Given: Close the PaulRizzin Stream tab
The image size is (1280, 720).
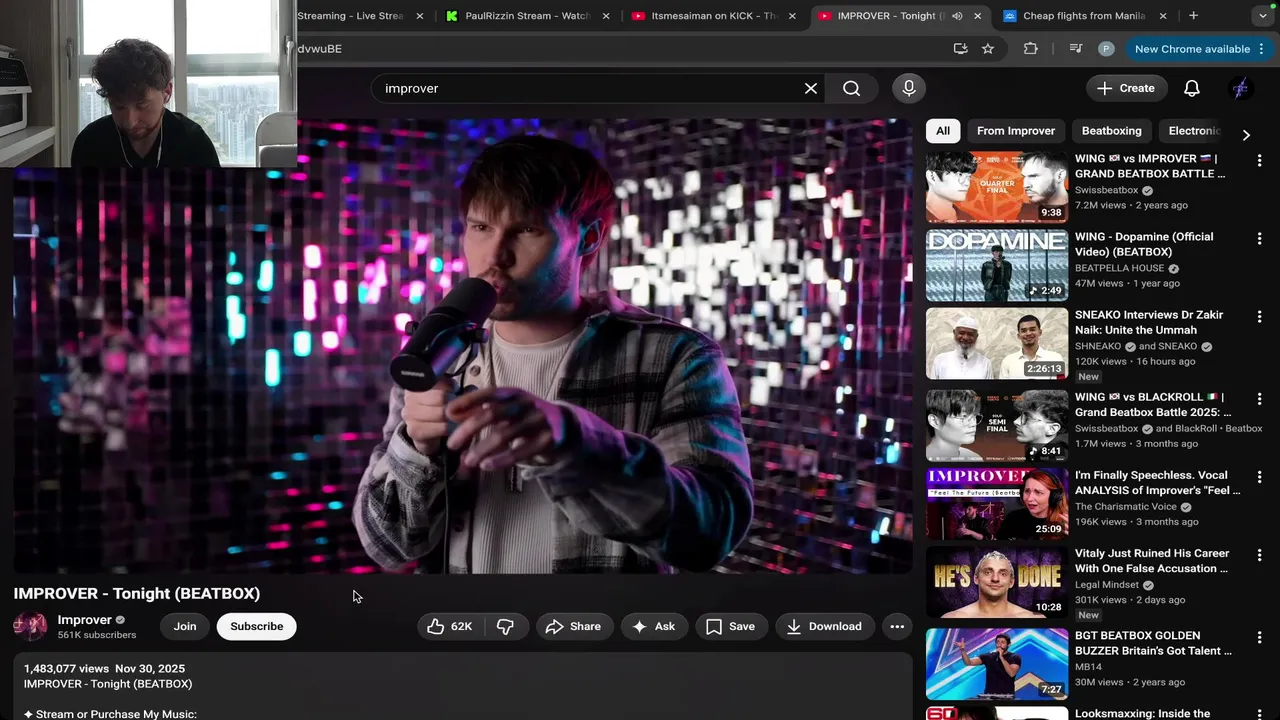Looking at the screenshot, I should pos(606,16).
